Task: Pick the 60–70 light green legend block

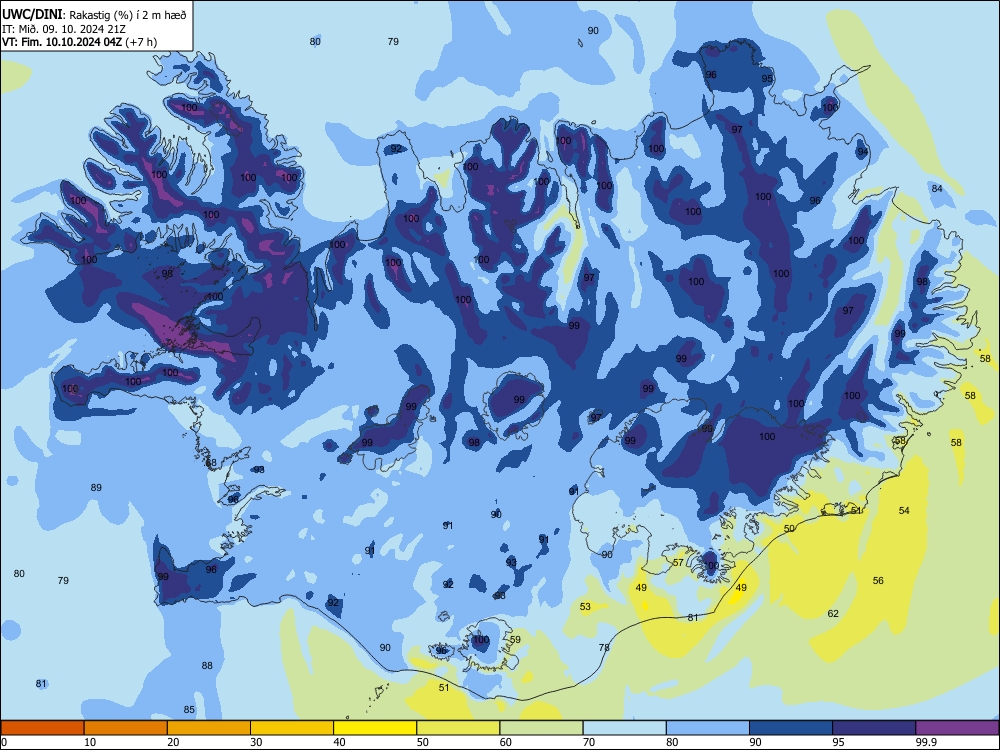Action: point(541,728)
